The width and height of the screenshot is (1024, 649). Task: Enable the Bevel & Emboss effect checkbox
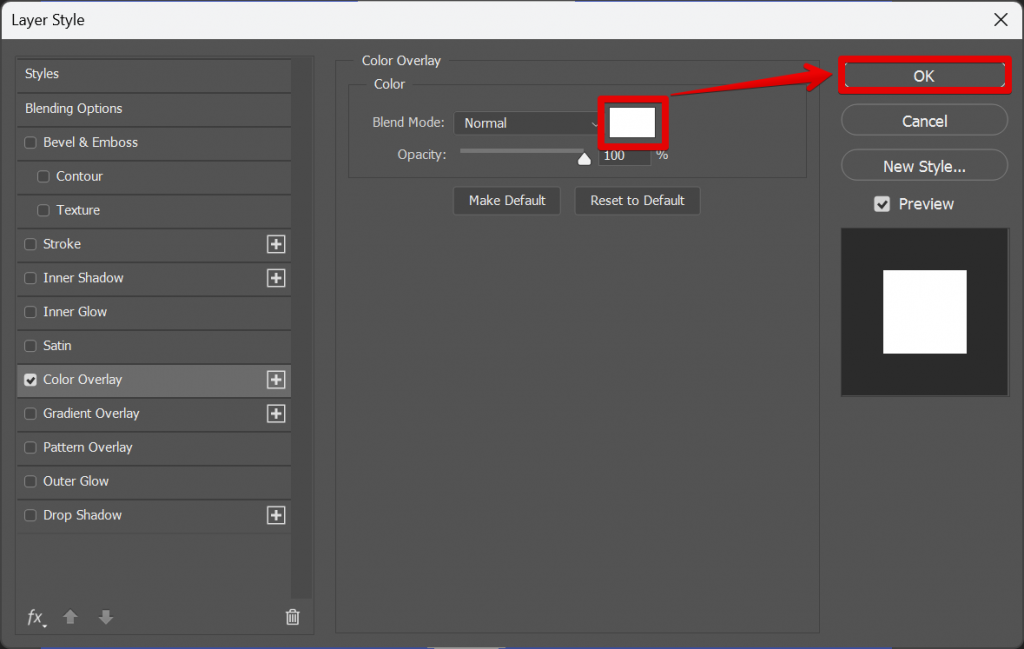pos(30,142)
